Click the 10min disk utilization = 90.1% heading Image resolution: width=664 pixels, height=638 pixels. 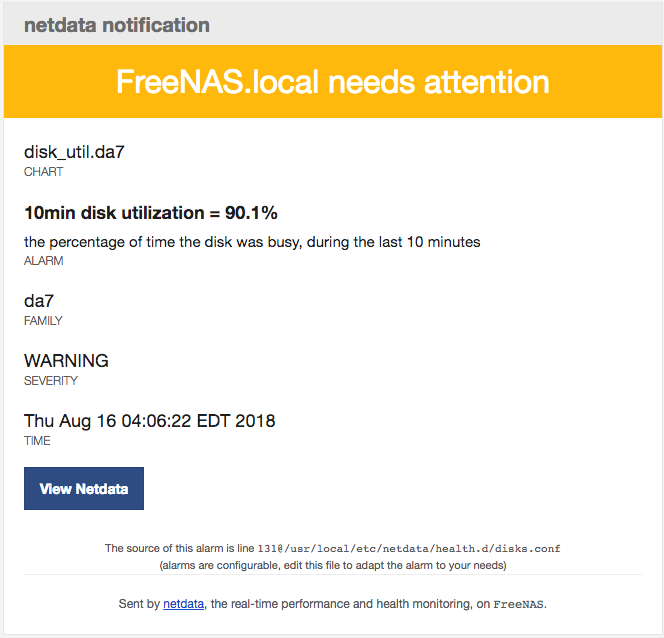[x=151, y=213]
